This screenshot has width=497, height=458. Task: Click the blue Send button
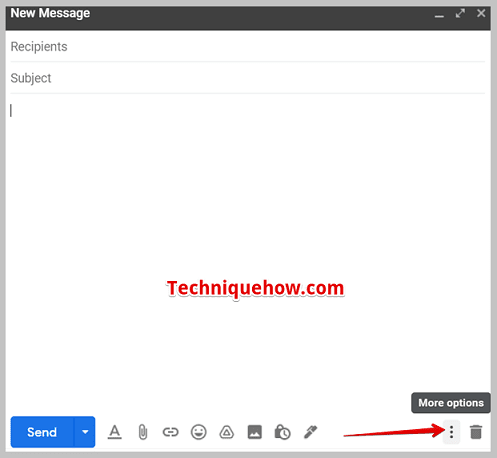[x=42, y=432]
